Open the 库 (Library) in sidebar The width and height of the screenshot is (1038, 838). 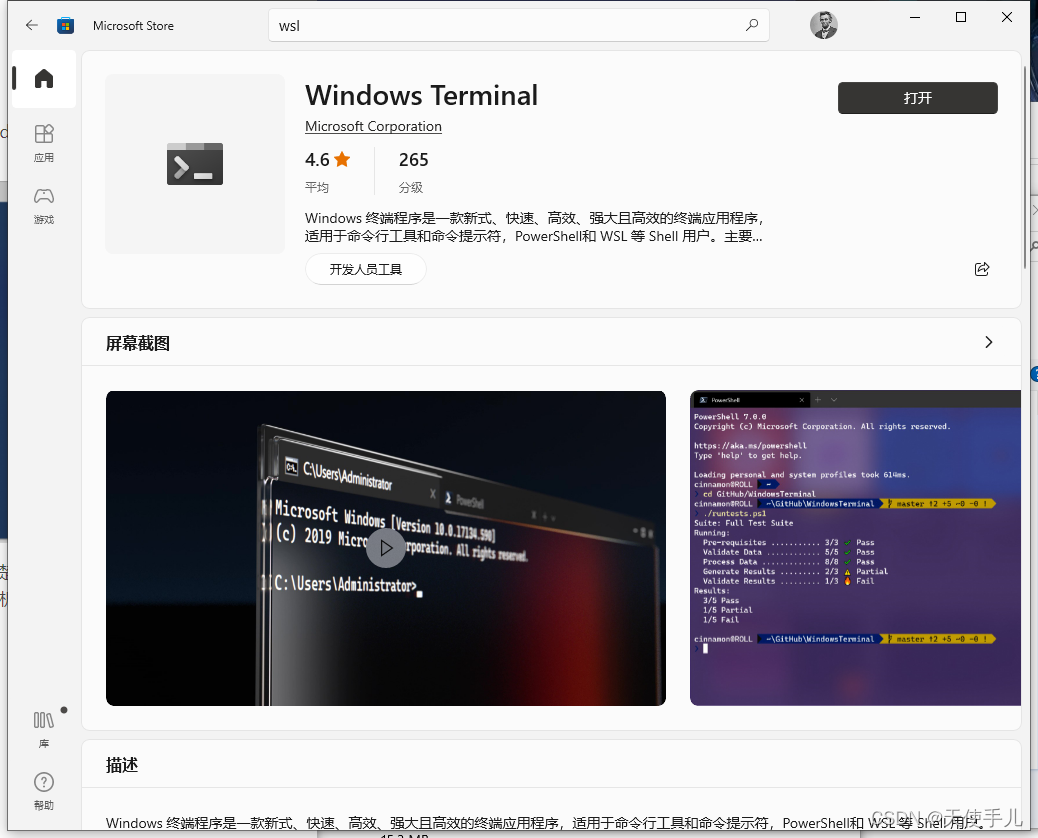coord(44,729)
